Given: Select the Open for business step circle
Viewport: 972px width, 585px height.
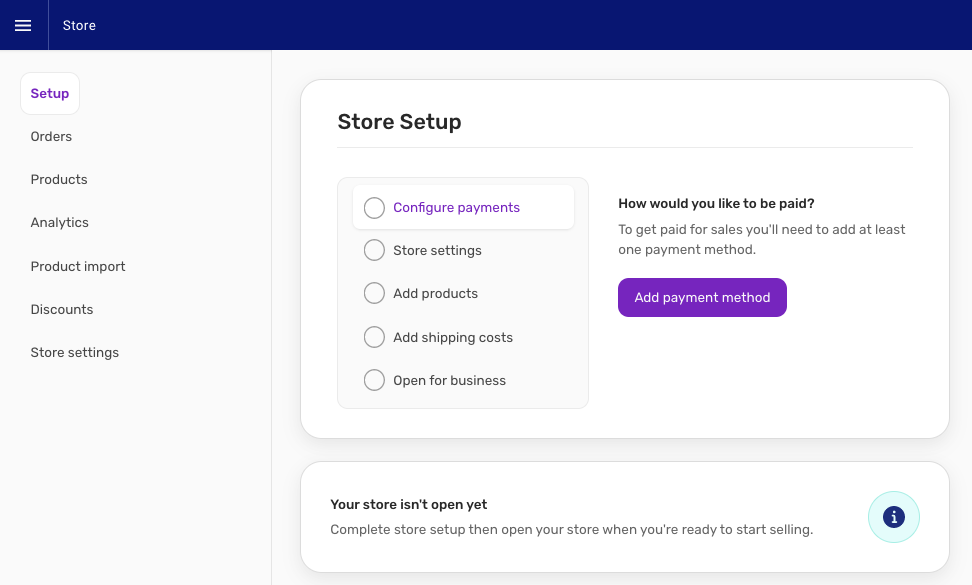Looking at the screenshot, I should pyautogui.click(x=374, y=380).
